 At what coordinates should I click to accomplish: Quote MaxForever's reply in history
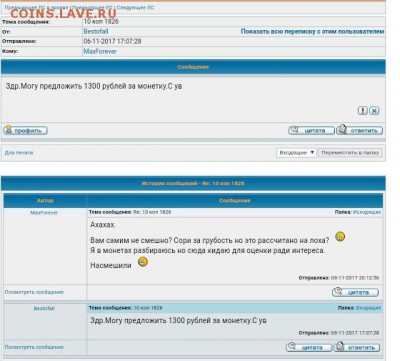coord(355,292)
